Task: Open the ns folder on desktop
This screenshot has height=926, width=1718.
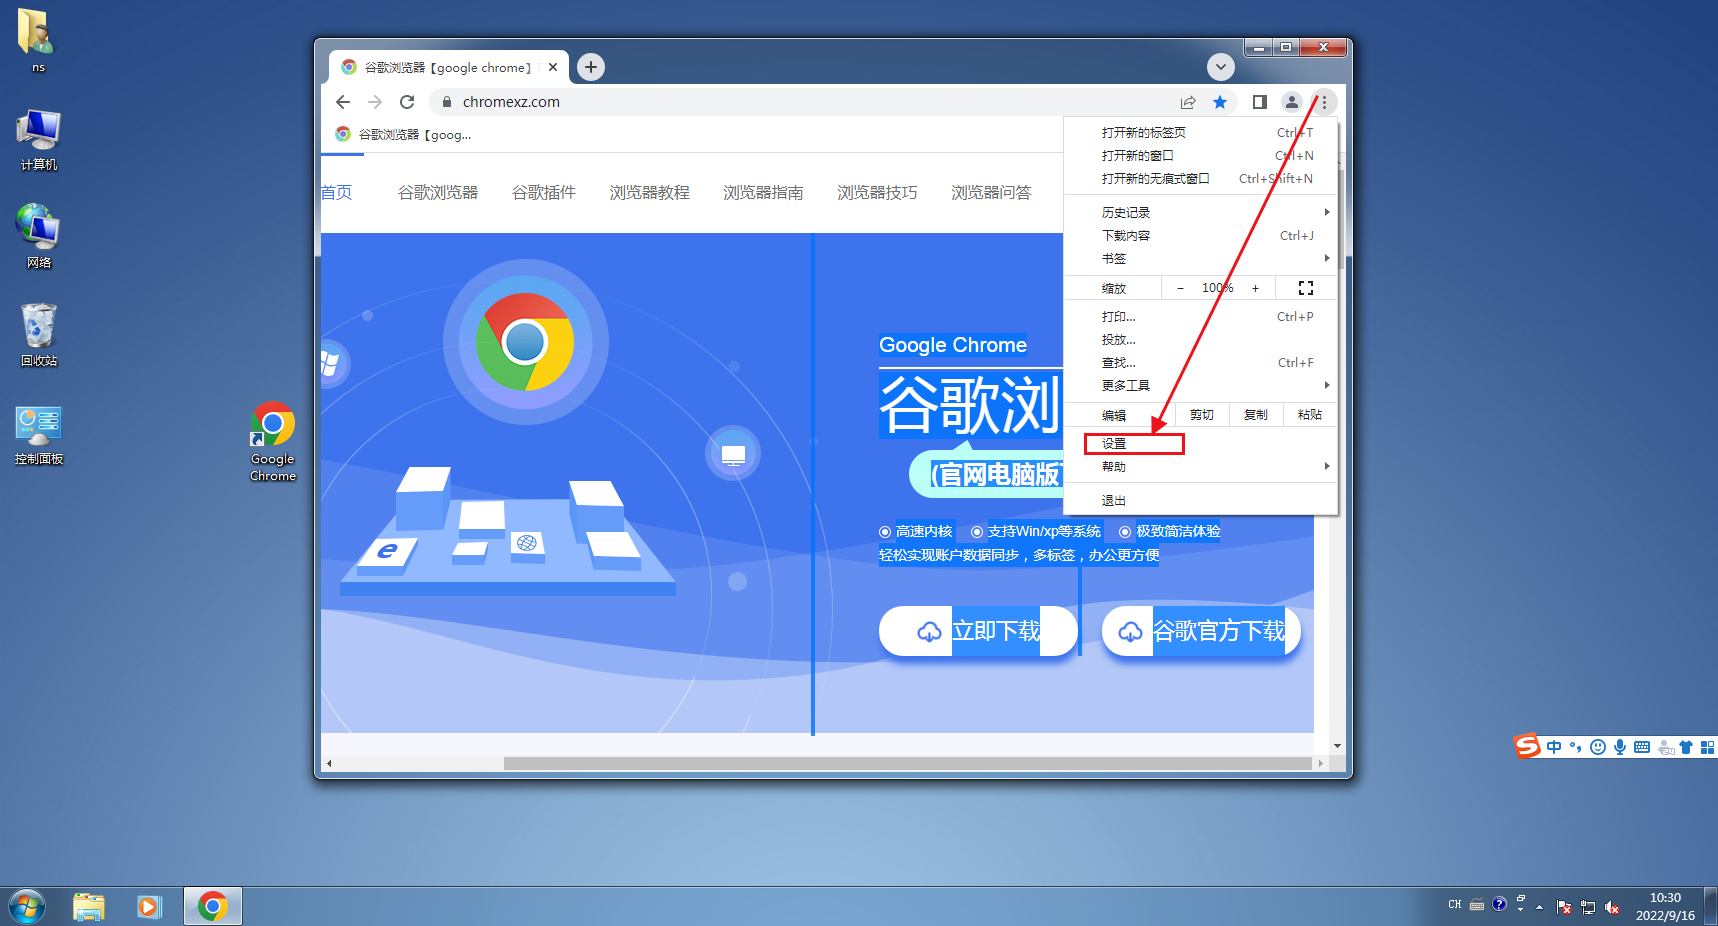Action: point(37,40)
